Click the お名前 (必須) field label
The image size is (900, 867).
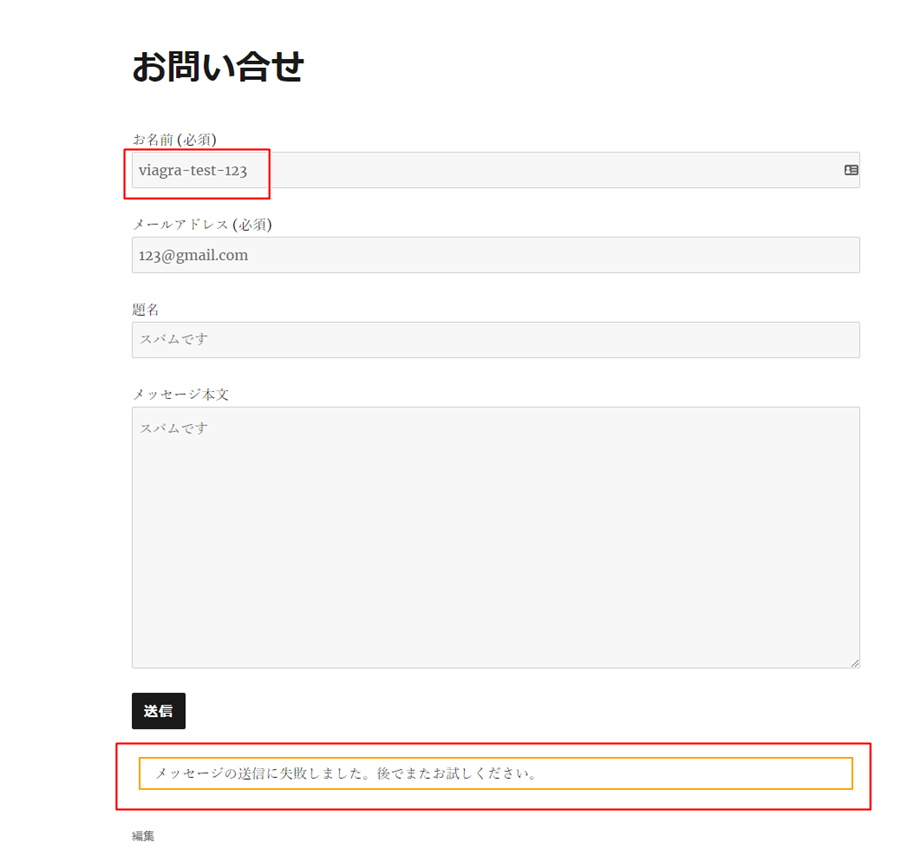(x=174, y=139)
